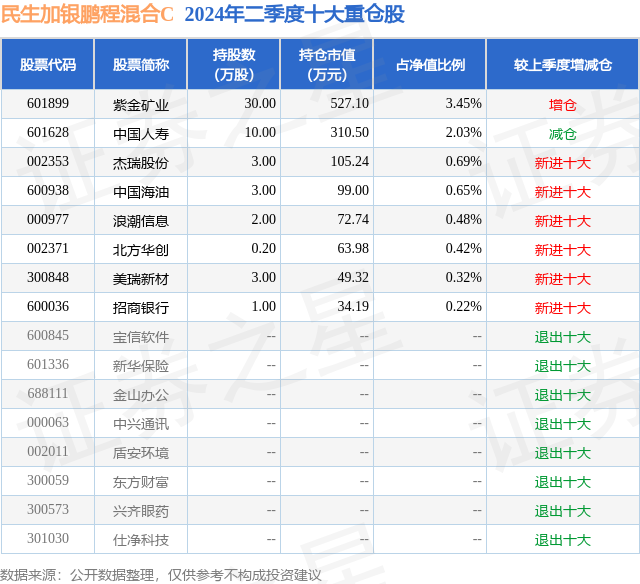The image size is (640, 584).
Task: Select stock code 002371
Action: pyautogui.click(x=48, y=249)
